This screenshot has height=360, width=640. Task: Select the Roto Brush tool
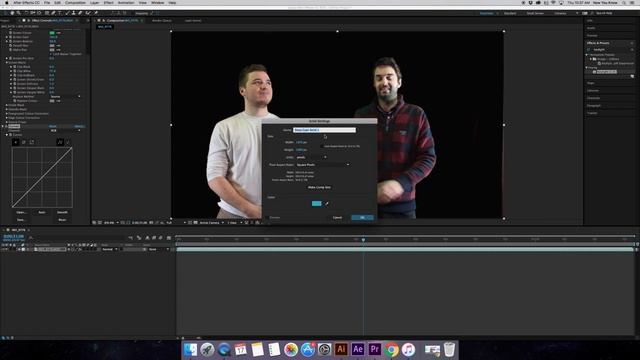point(88,13)
